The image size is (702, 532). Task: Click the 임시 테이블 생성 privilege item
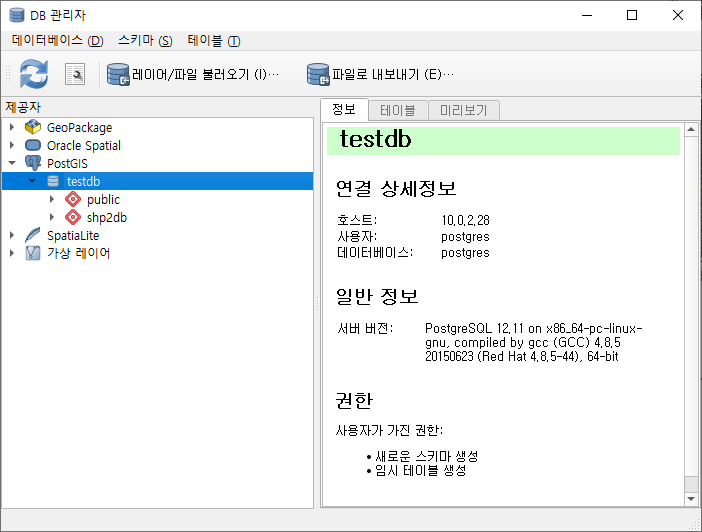coord(420,470)
